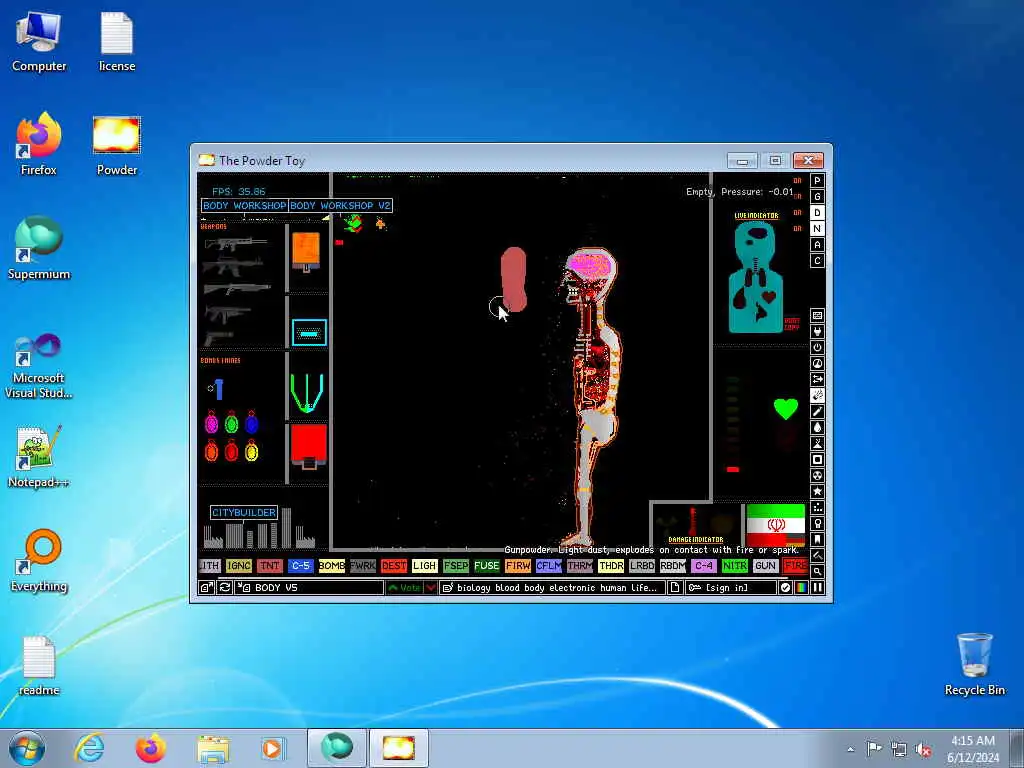
Task: Toggle D display mode button
Action: click(x=817, y=213)
